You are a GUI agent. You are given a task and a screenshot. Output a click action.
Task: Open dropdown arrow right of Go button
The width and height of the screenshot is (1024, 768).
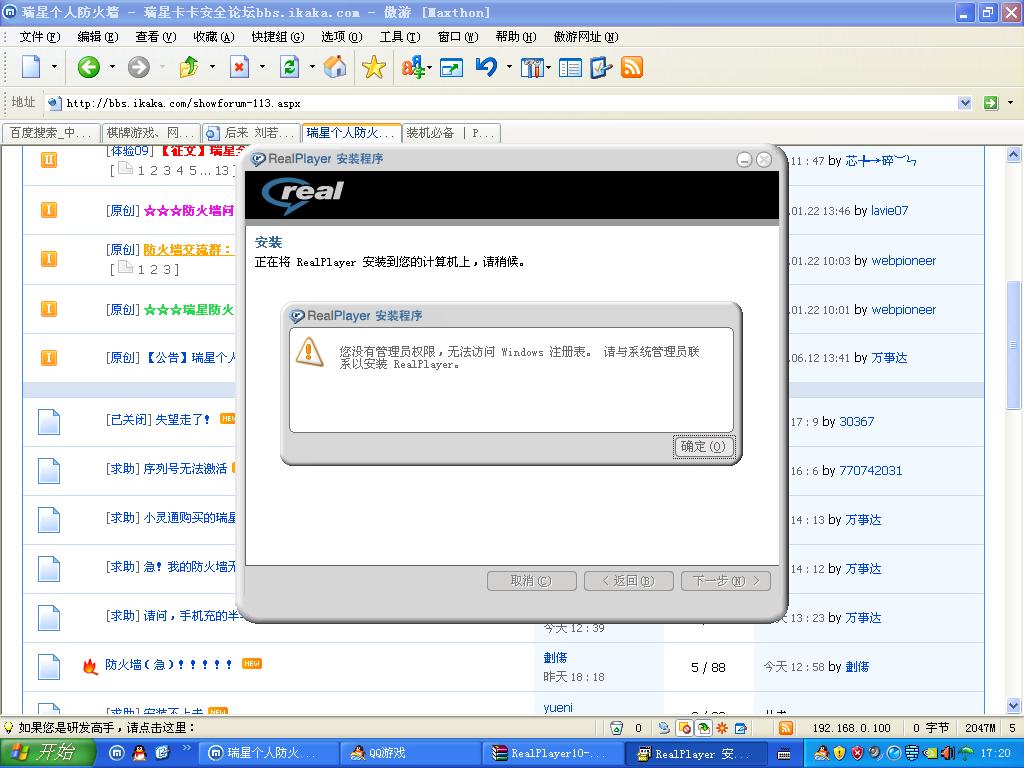[1010, 103]
